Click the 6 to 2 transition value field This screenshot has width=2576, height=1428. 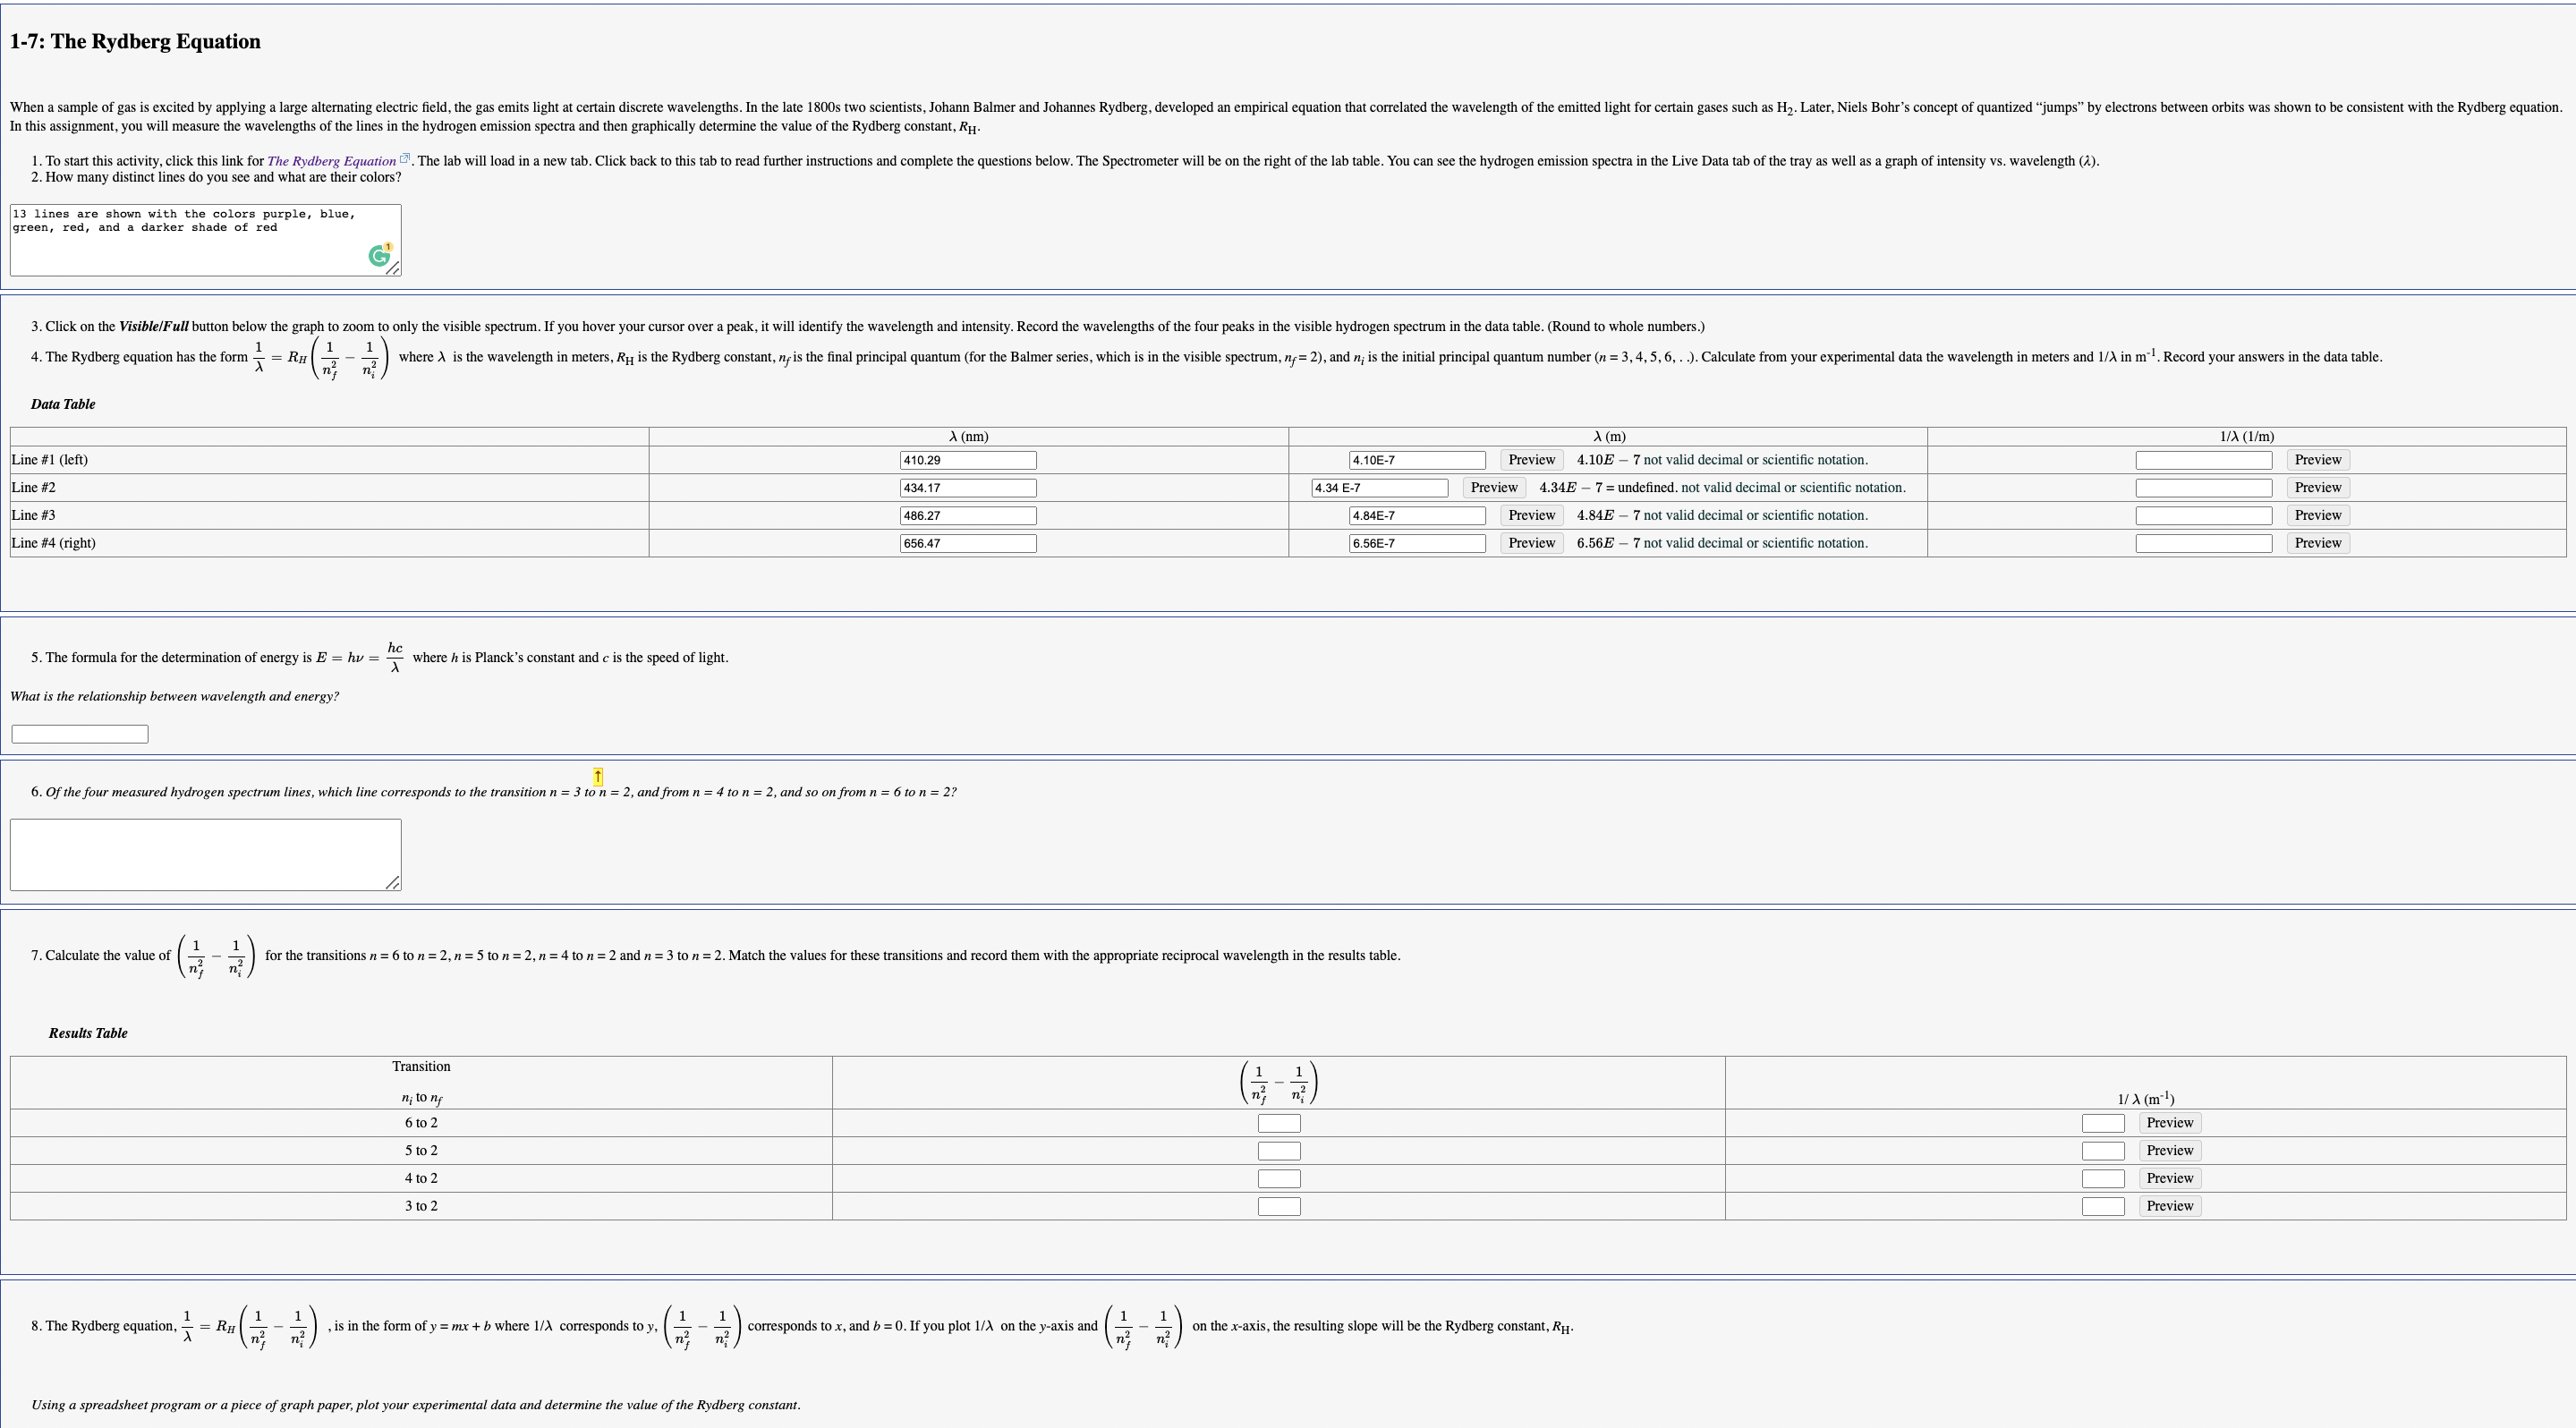1279,1123
